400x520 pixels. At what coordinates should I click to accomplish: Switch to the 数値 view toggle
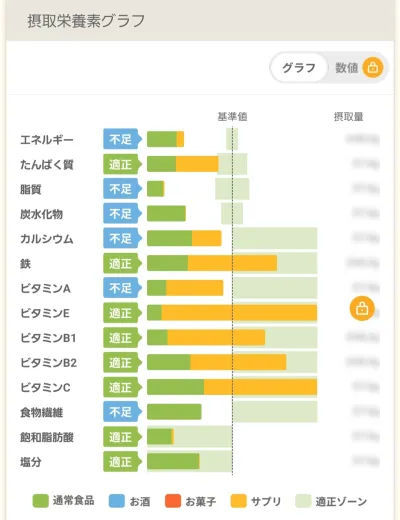[x=347, y=68]
